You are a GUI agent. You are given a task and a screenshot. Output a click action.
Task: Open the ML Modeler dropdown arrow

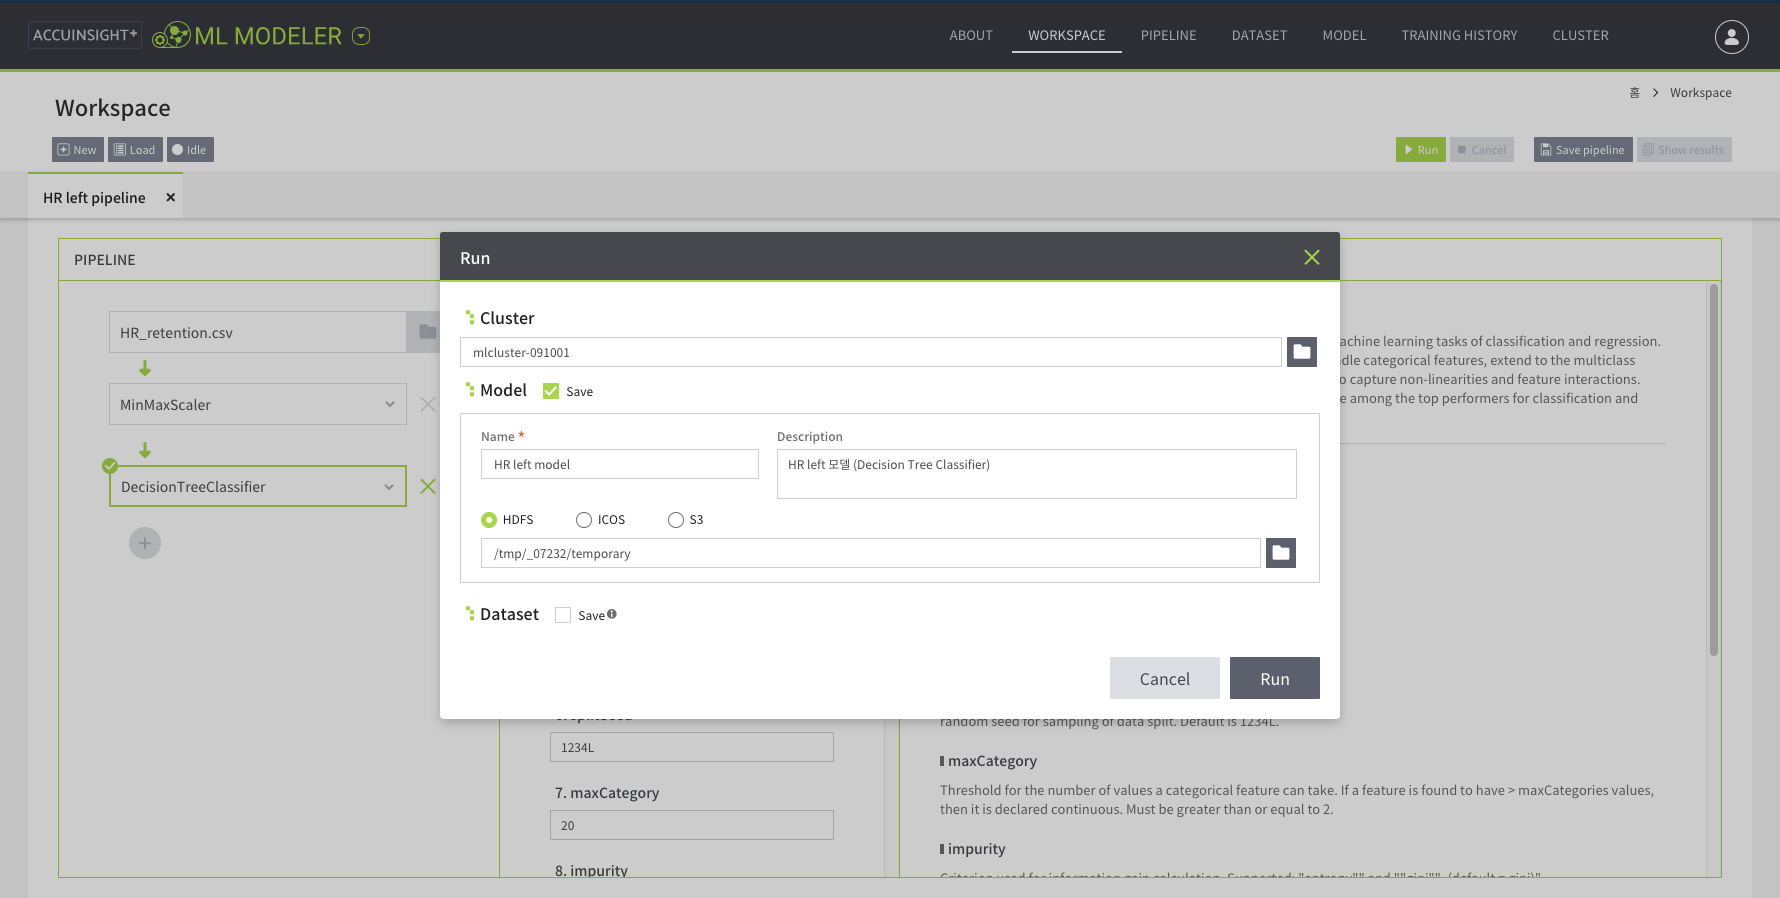(361, 36)
